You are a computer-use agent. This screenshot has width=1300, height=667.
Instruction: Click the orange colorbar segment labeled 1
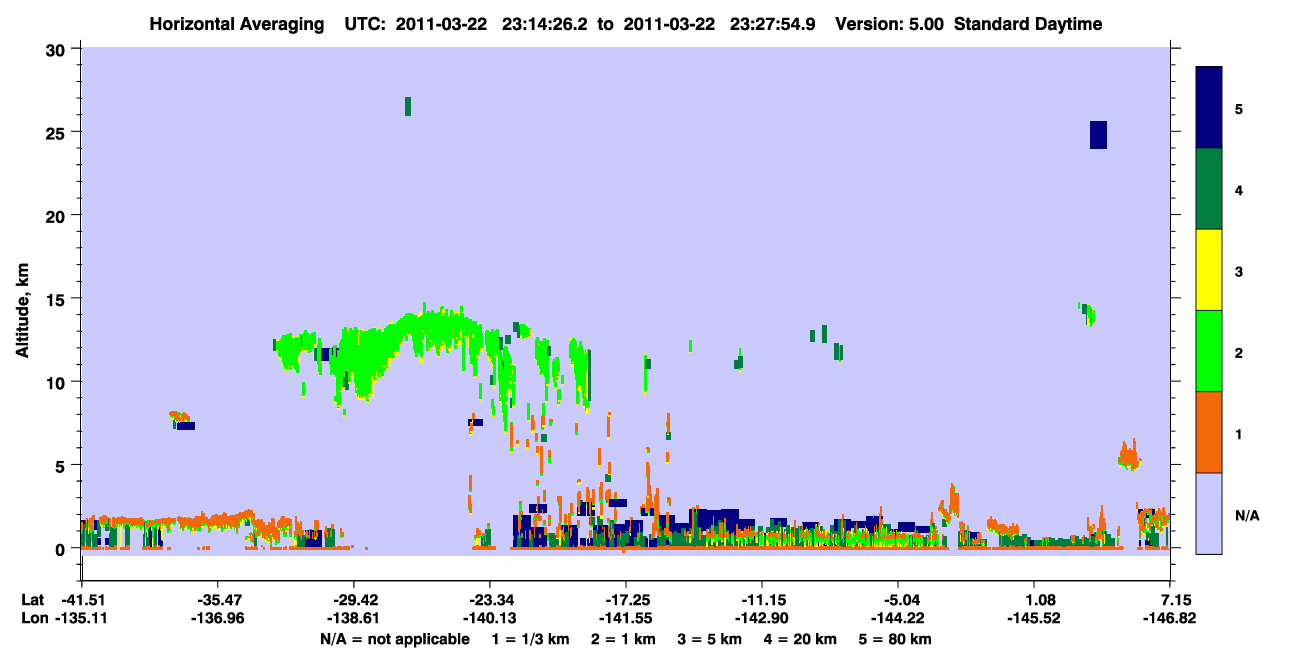pyautogui.click(x=1209, y=432)
